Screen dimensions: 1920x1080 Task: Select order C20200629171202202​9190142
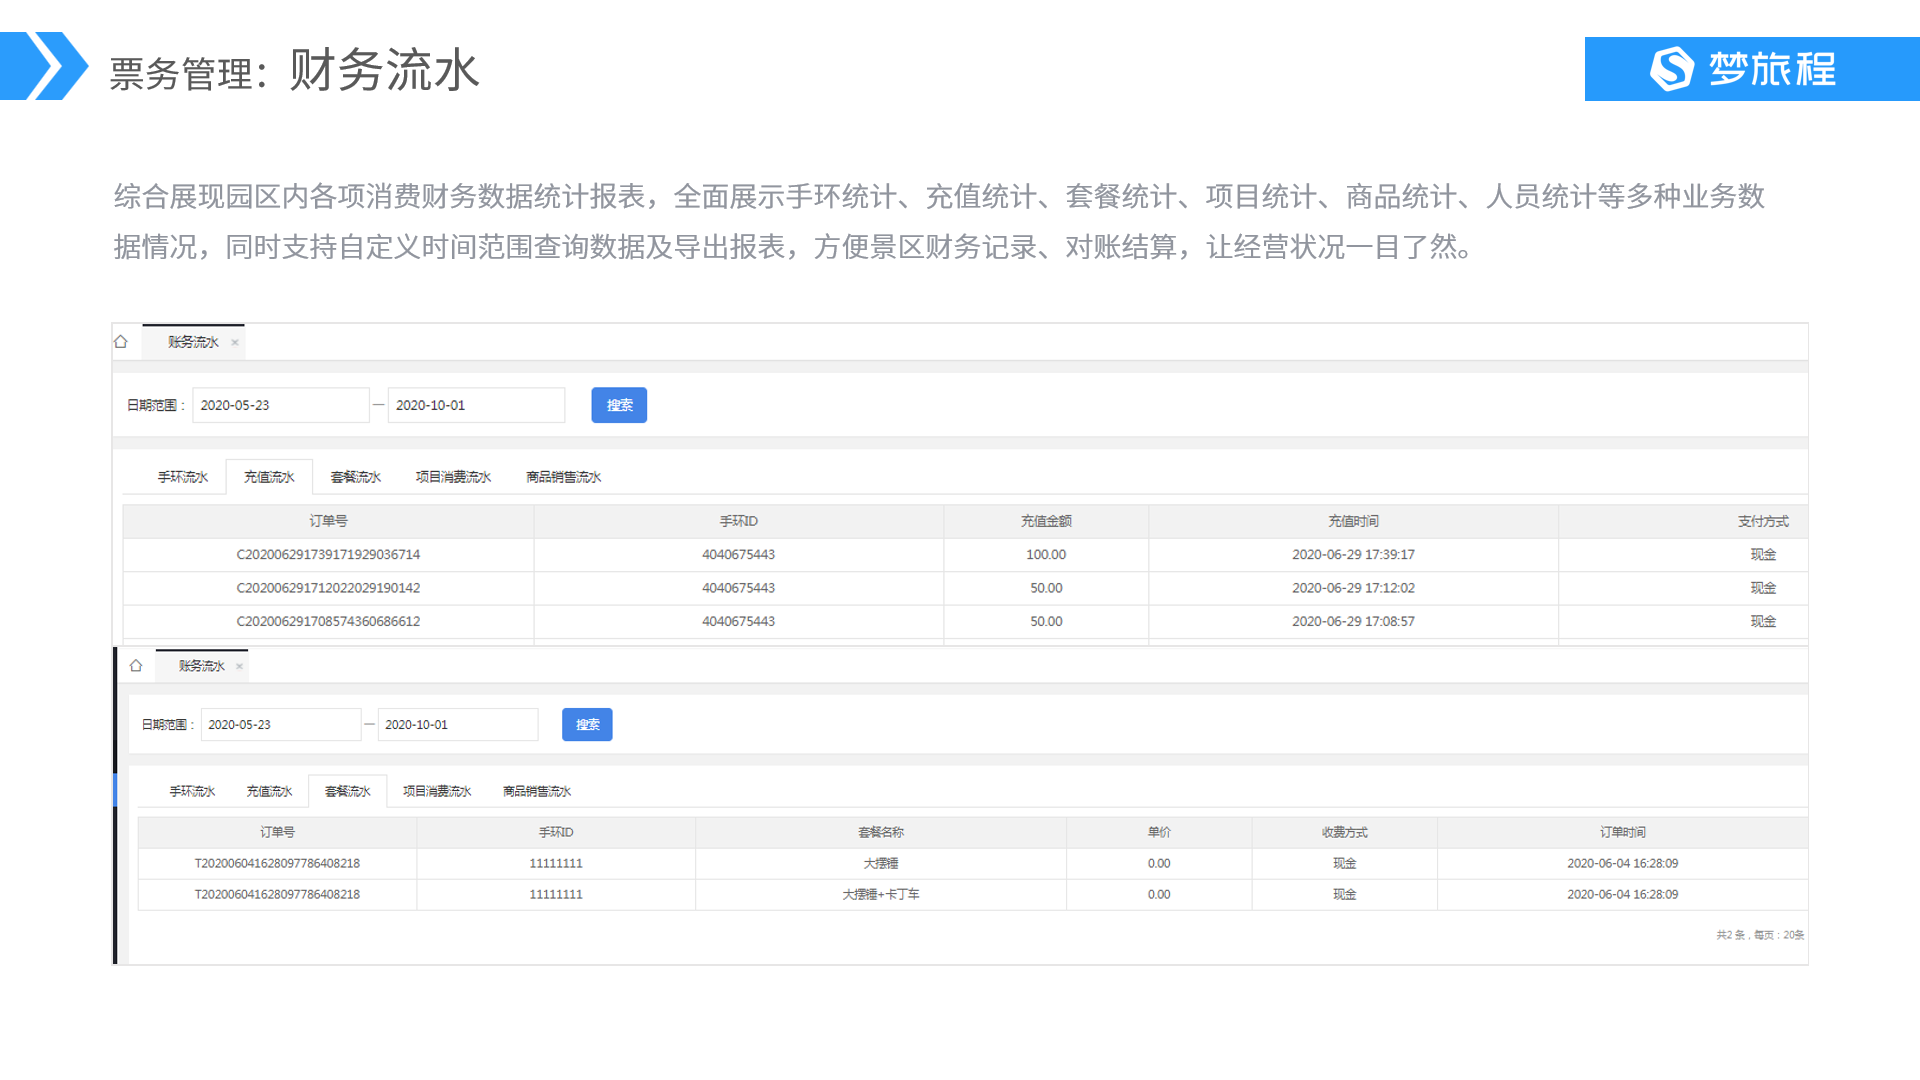click(x=328, y=588)
